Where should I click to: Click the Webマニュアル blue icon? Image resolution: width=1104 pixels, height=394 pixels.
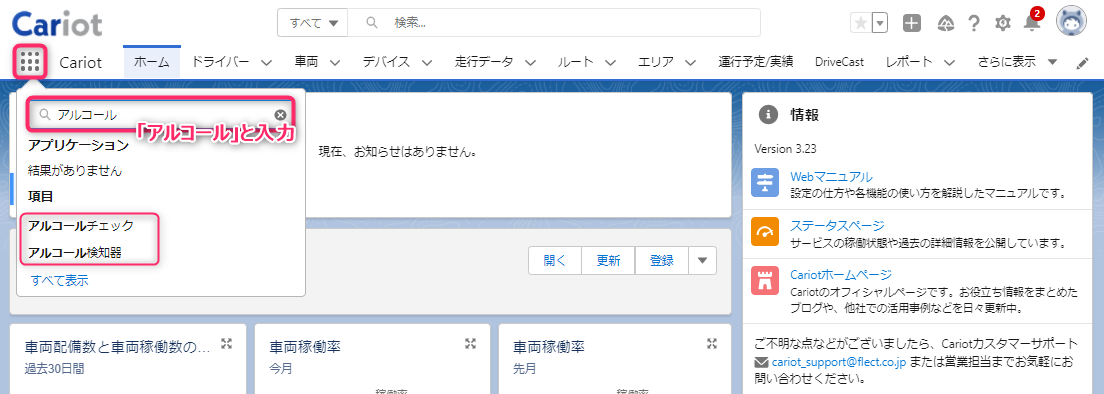pyautogui.click(x=765, y=182)
